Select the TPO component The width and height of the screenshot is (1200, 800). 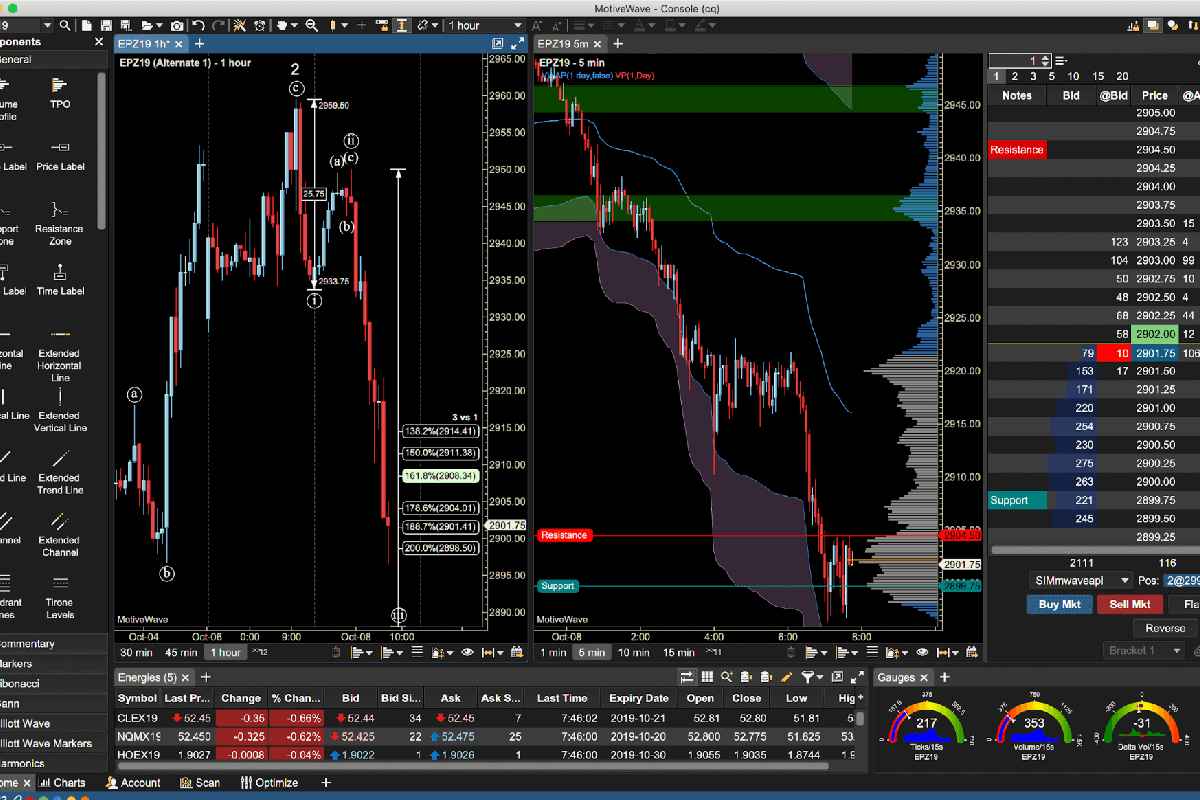pyautogui.click(x=59, y=93)
